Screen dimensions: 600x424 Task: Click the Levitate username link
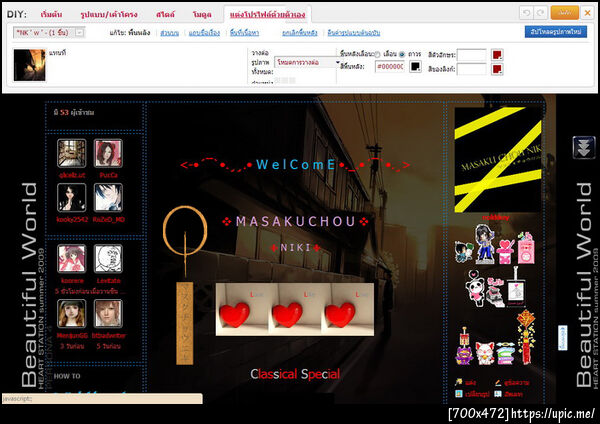pyautogui.click(x=108, y=280)
